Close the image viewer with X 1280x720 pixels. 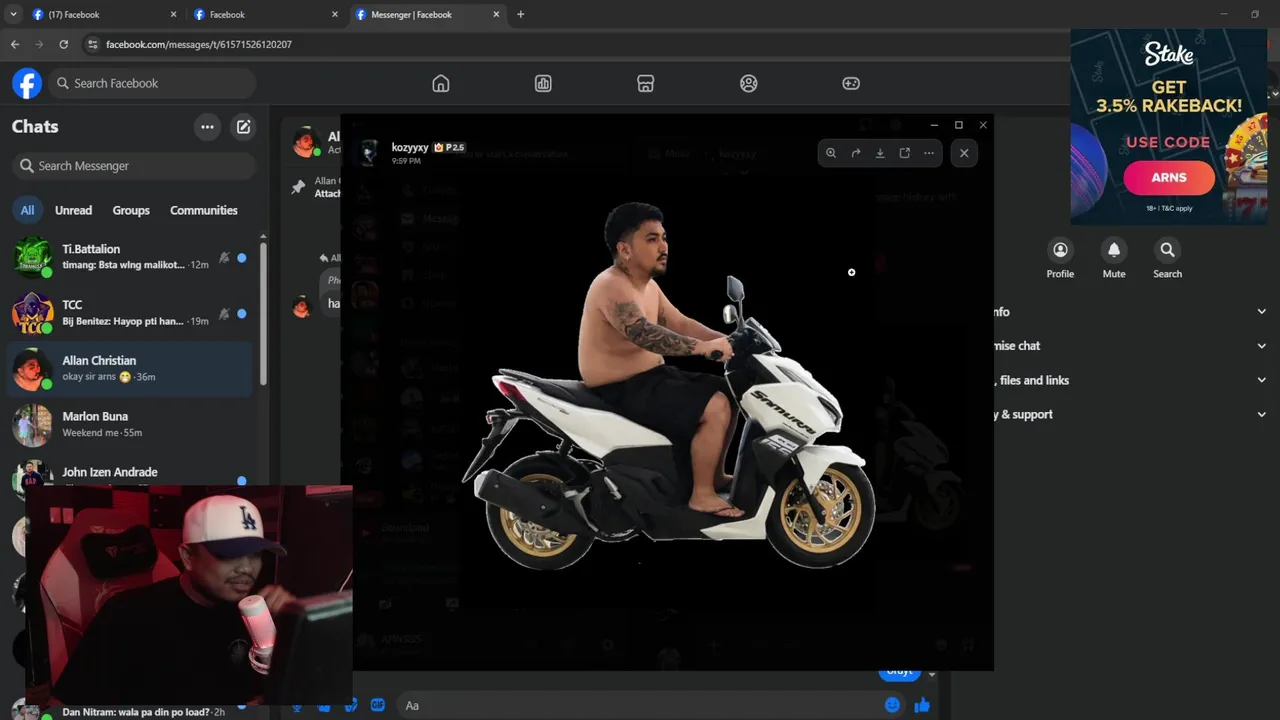[964, 153]
